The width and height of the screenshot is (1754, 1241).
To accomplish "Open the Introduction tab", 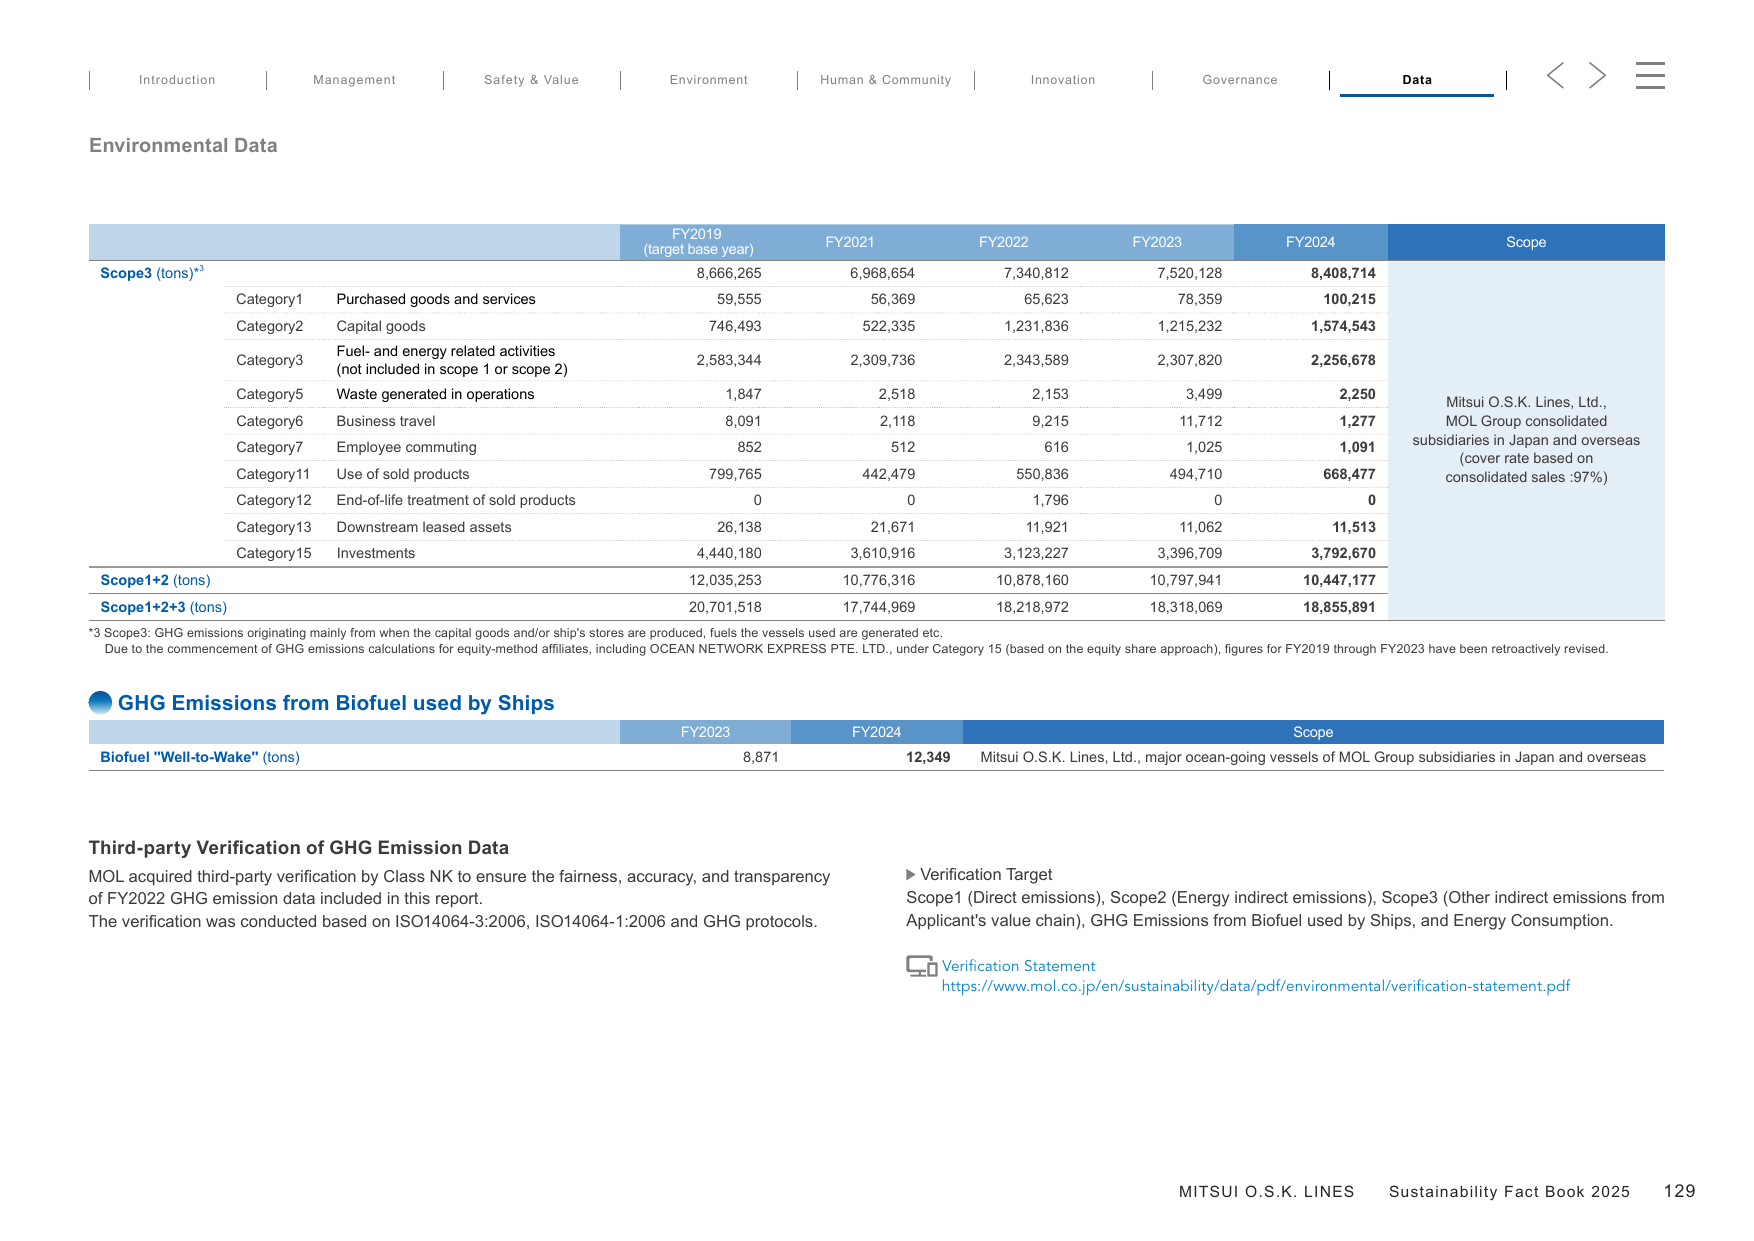I will click(177, 80).
